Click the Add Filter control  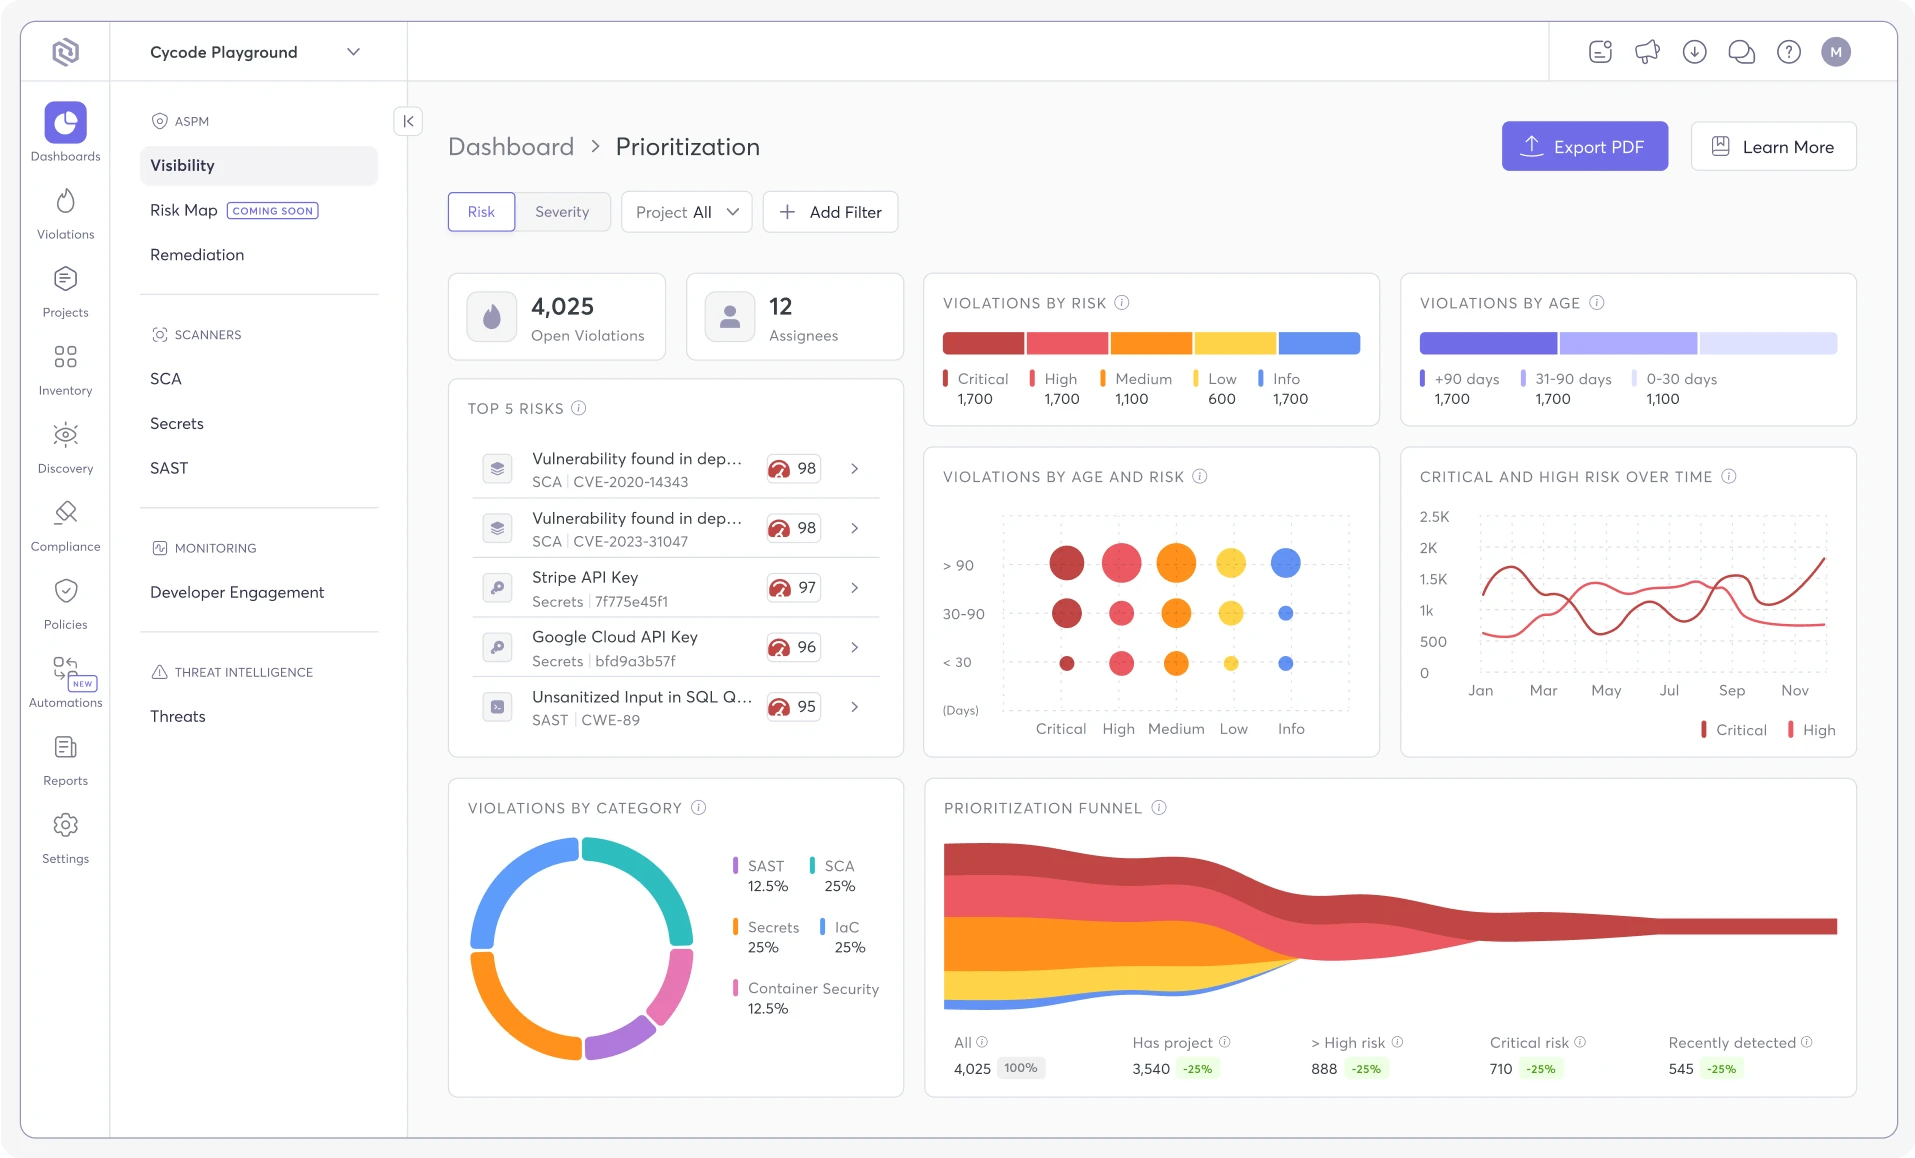point(830,211)
